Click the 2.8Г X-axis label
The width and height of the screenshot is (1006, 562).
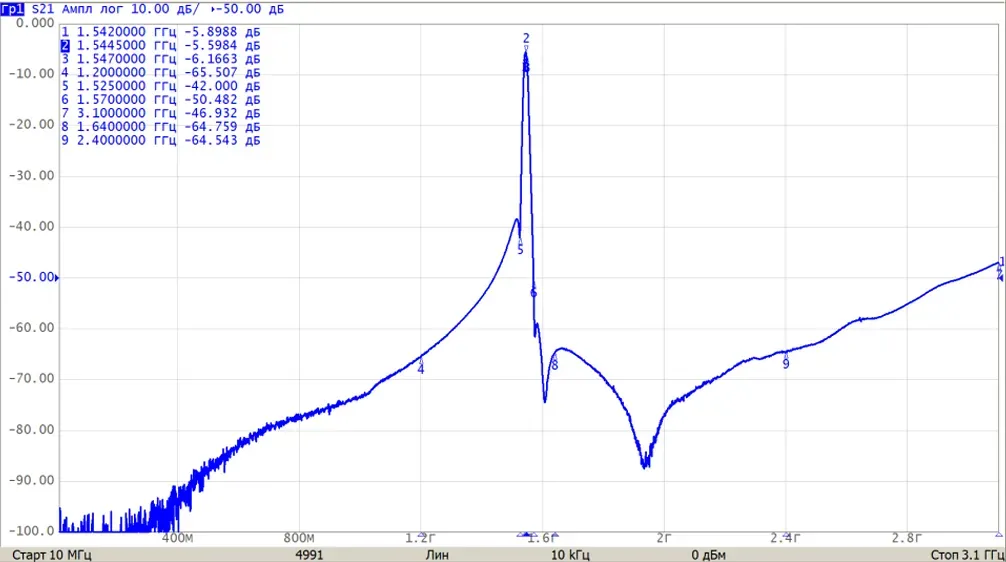pos(907,538)
